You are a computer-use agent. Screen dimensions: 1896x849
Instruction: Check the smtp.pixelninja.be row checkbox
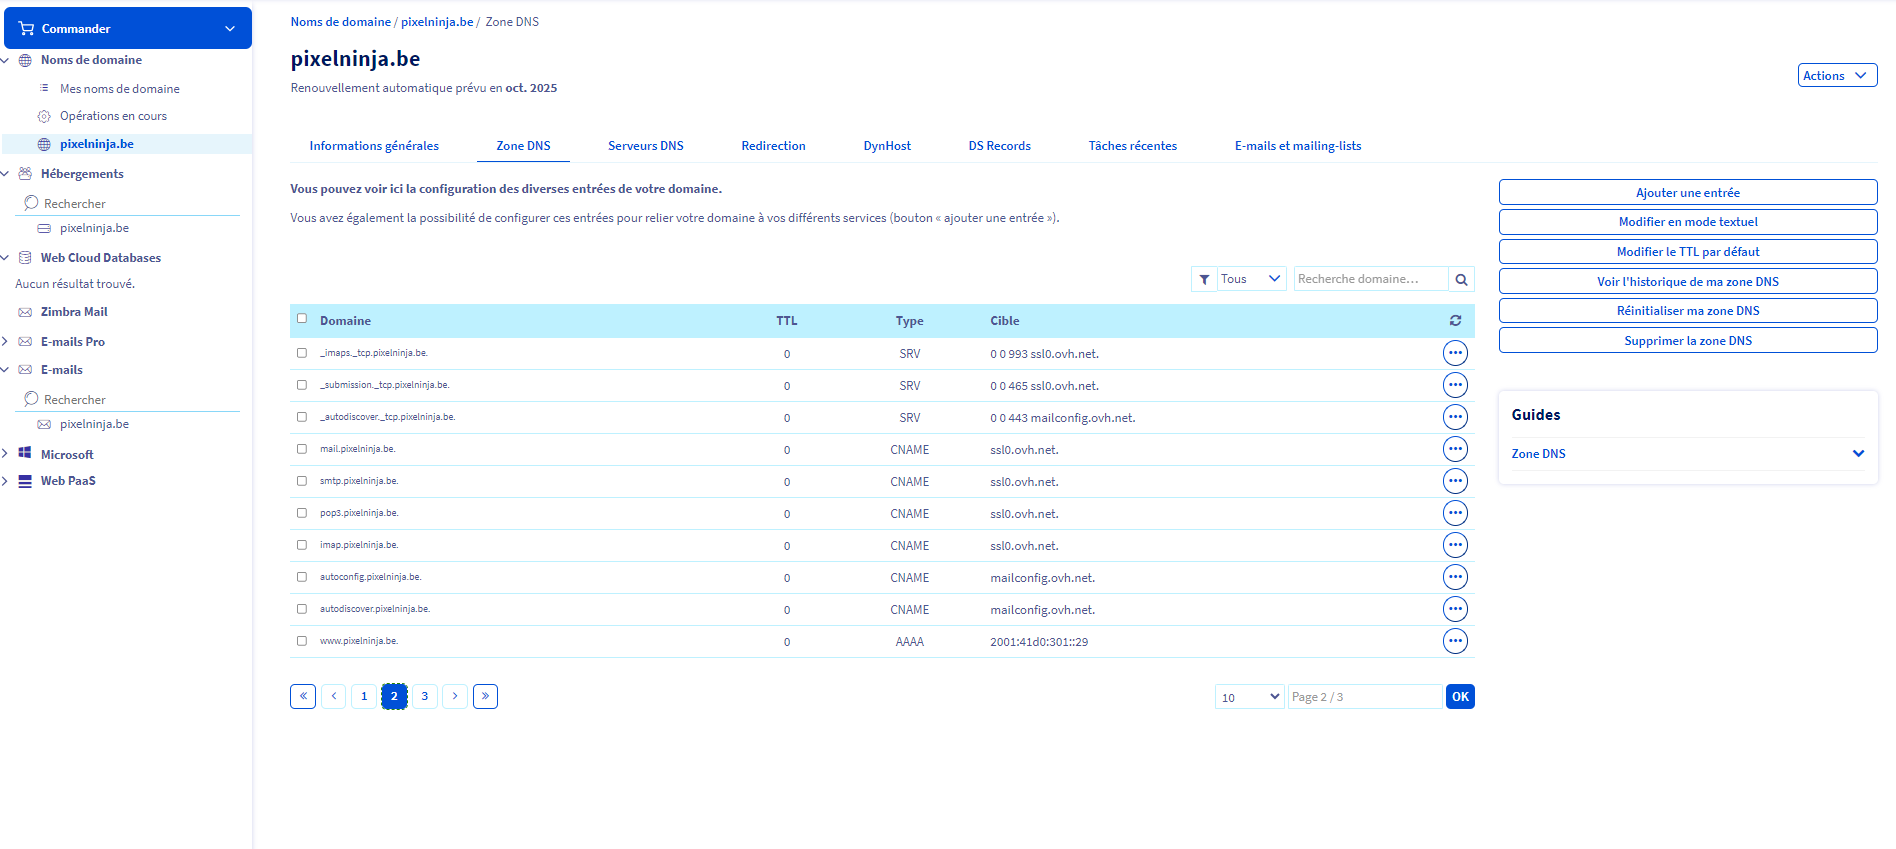click(x=302, y=481)
